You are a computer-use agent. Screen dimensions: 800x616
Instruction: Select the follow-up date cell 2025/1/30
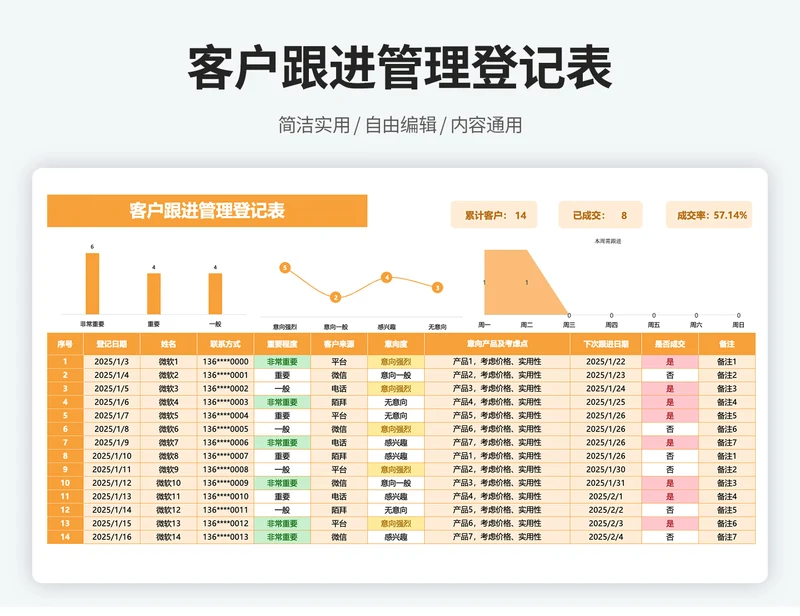[x=606, y=470]
